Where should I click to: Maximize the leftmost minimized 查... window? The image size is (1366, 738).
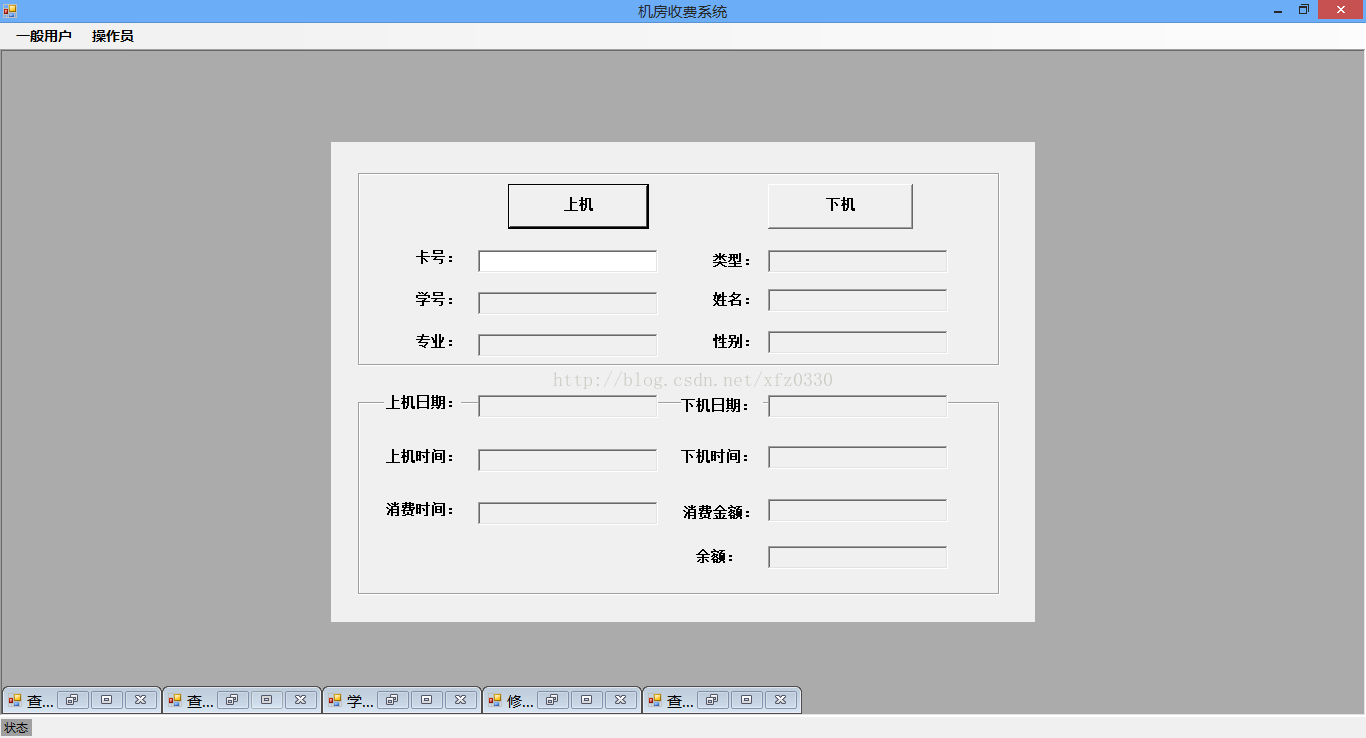tap(106, 700)
